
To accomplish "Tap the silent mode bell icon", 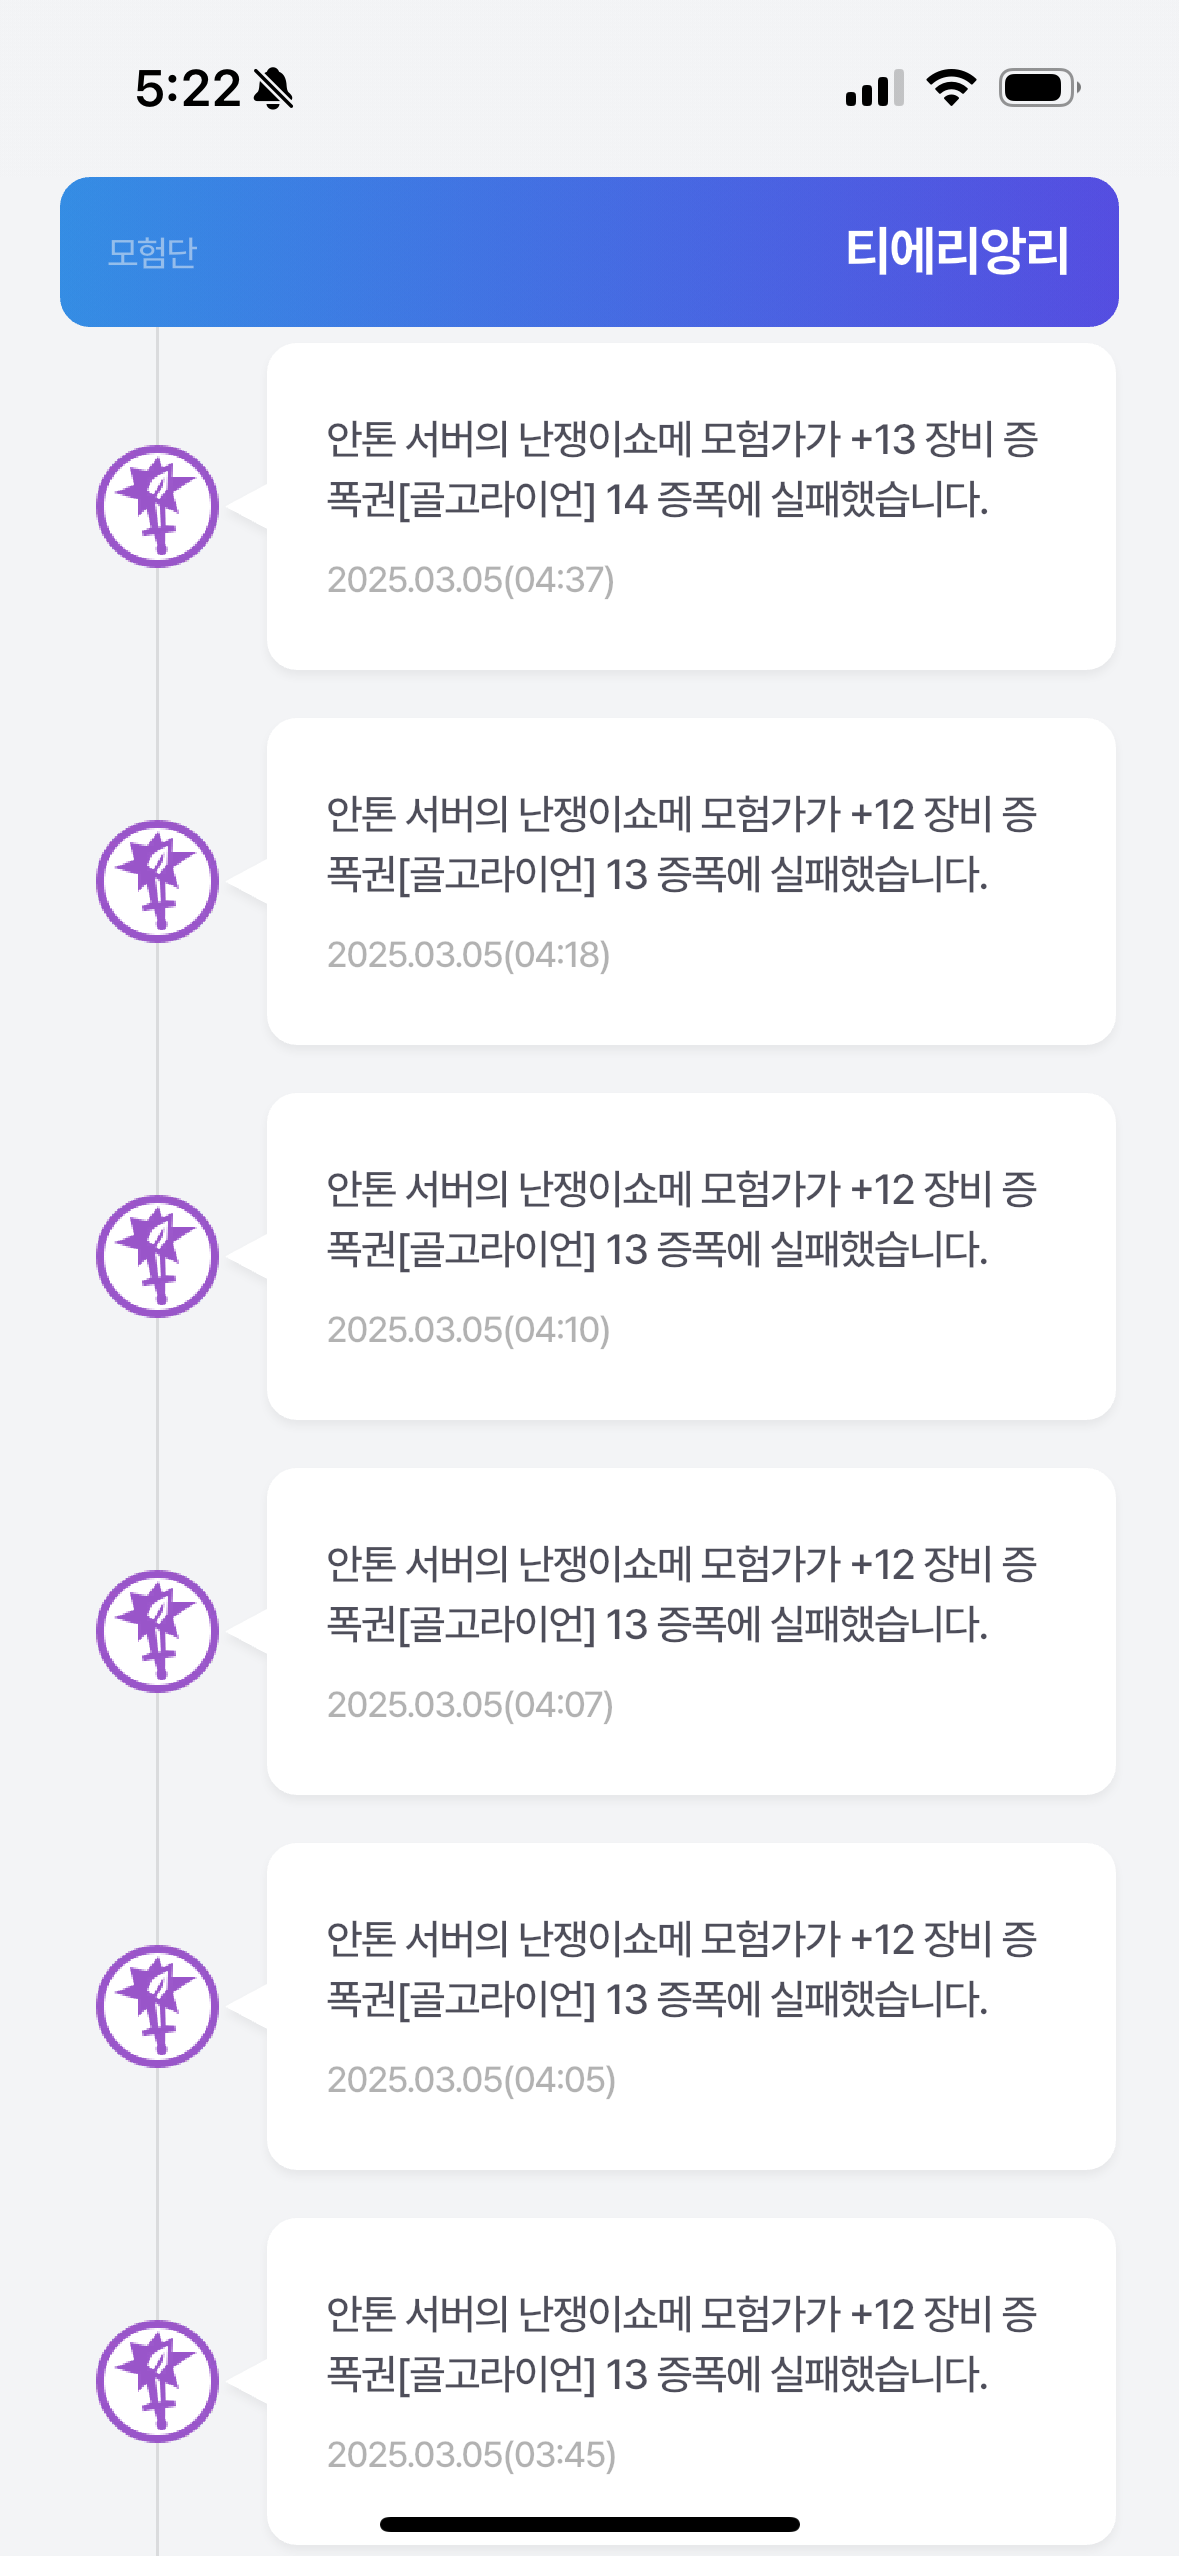I will (x=273, y=89).
